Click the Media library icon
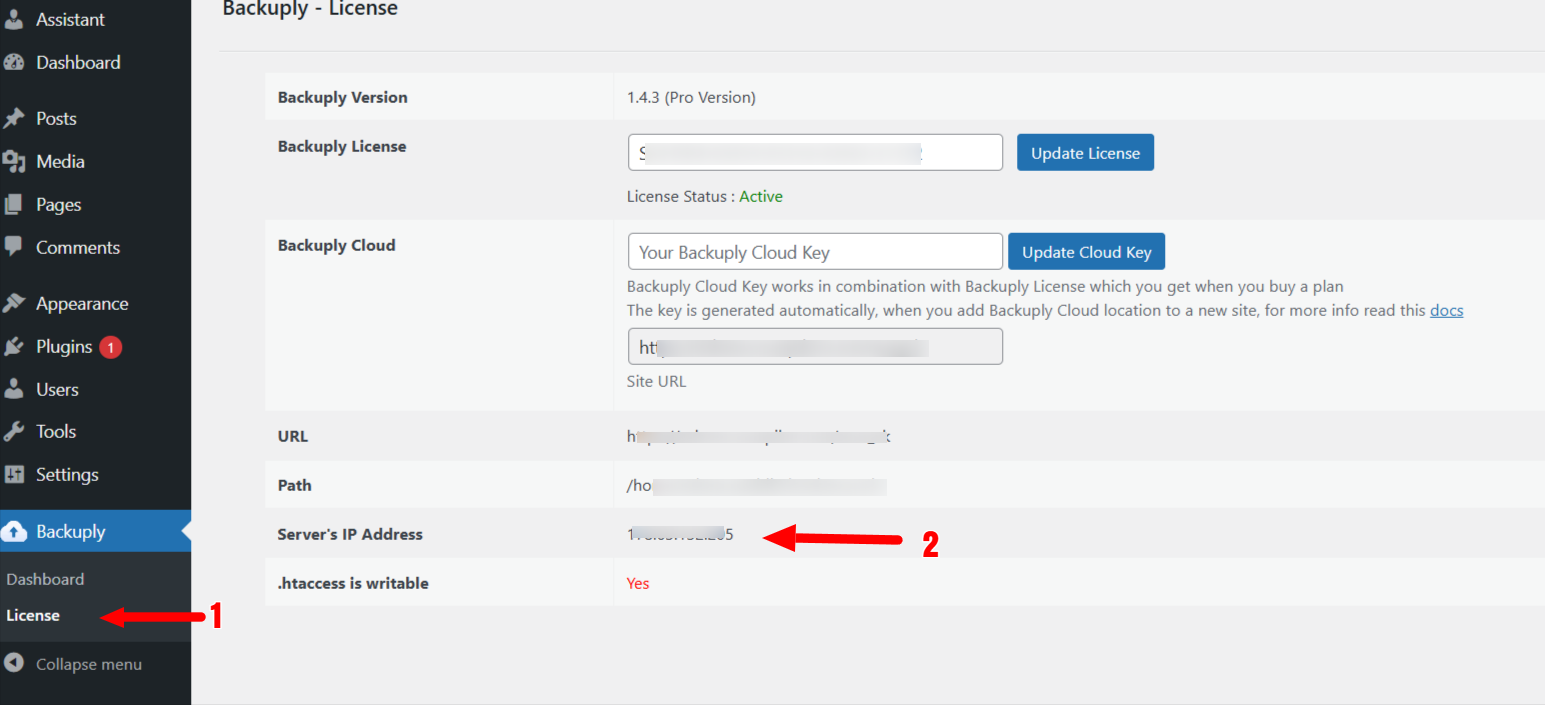1545x705 pixels. (x=14, y=161)
